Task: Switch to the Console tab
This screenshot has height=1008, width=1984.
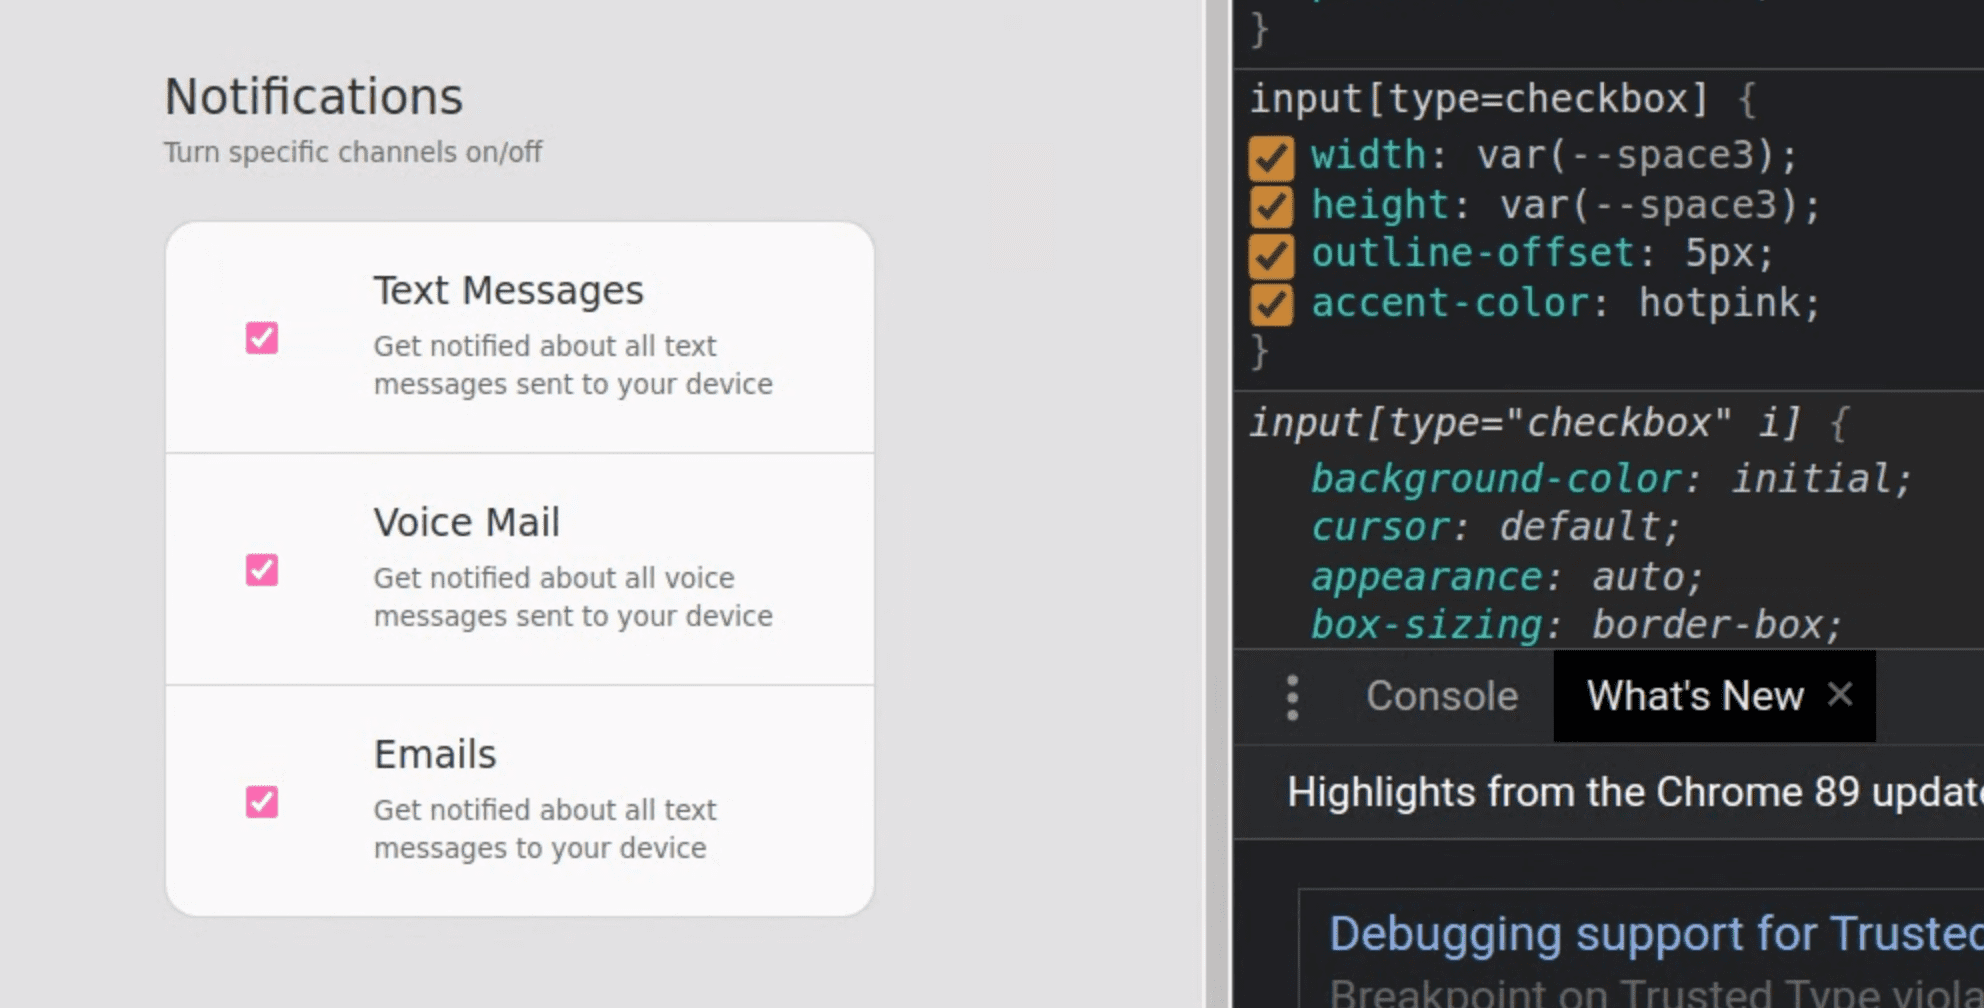Action: [x=1441, y=695]
